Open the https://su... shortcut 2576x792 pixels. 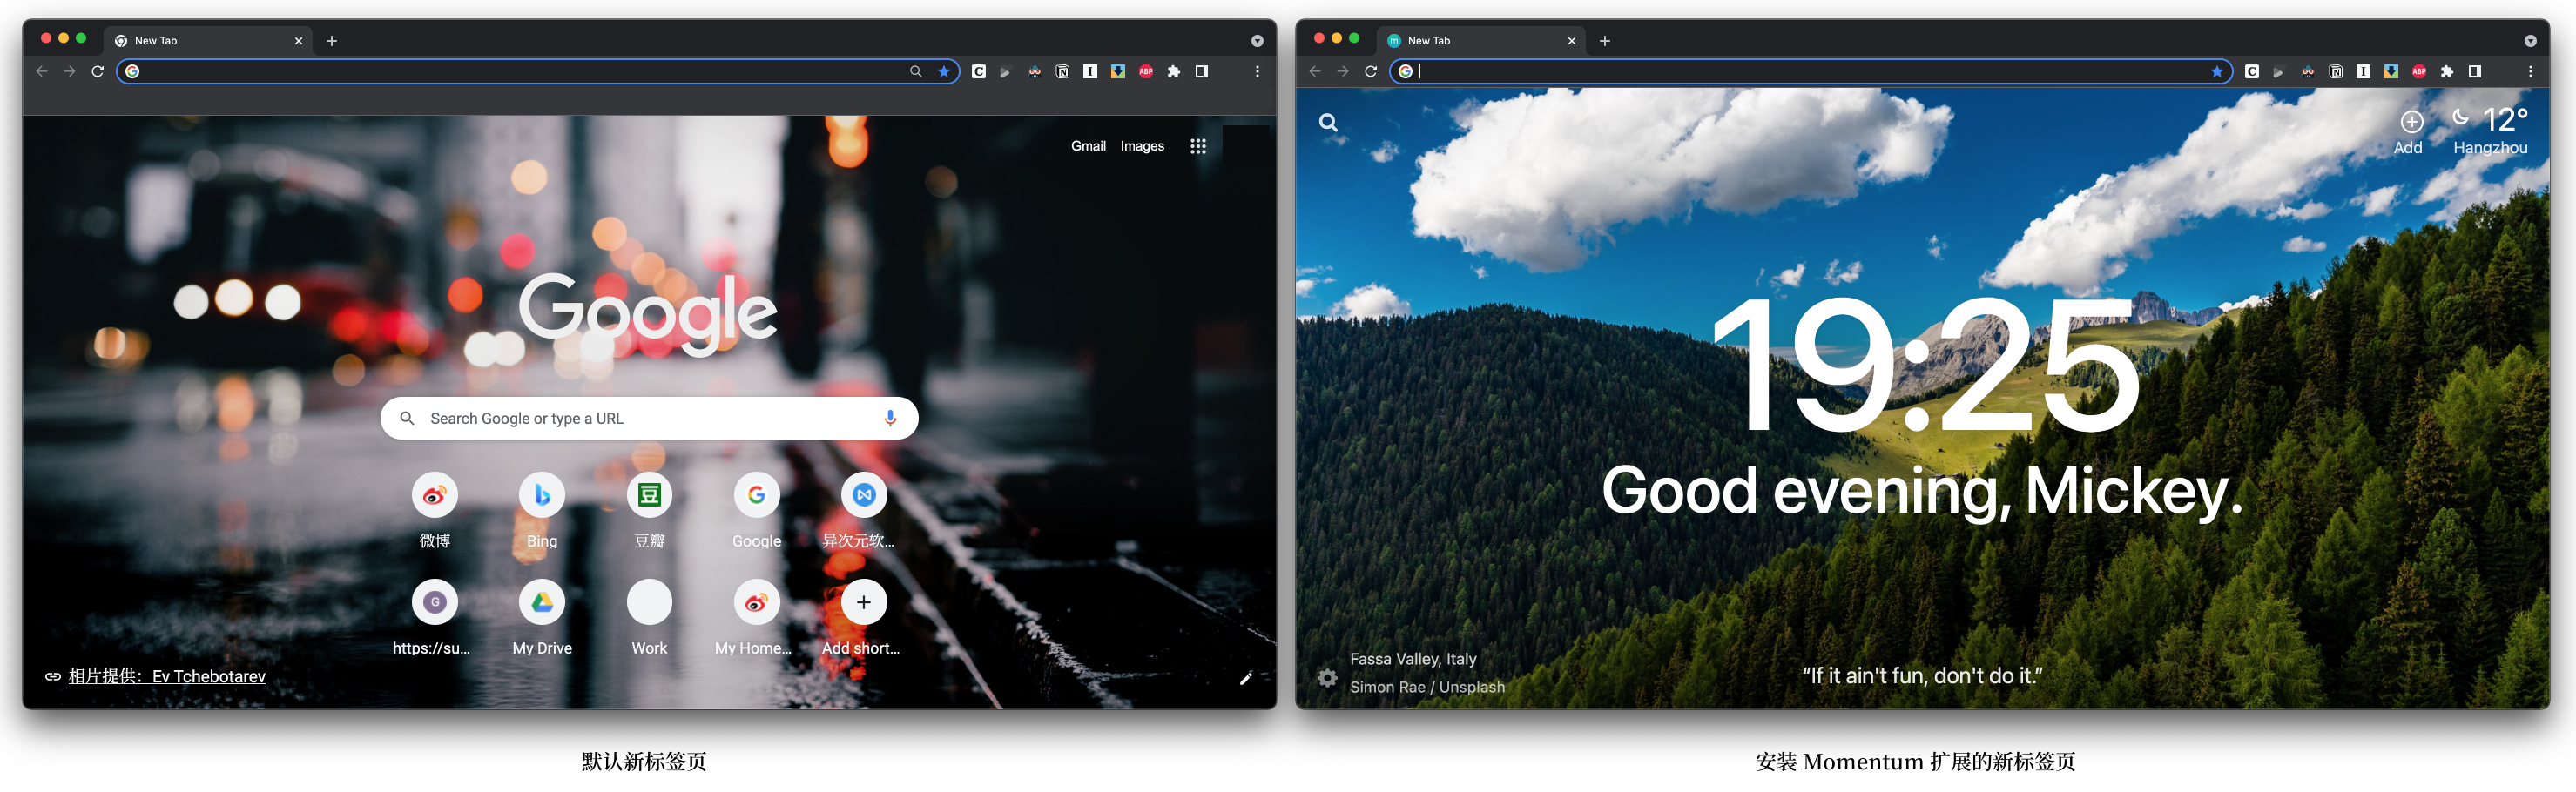tap(433, 617)
